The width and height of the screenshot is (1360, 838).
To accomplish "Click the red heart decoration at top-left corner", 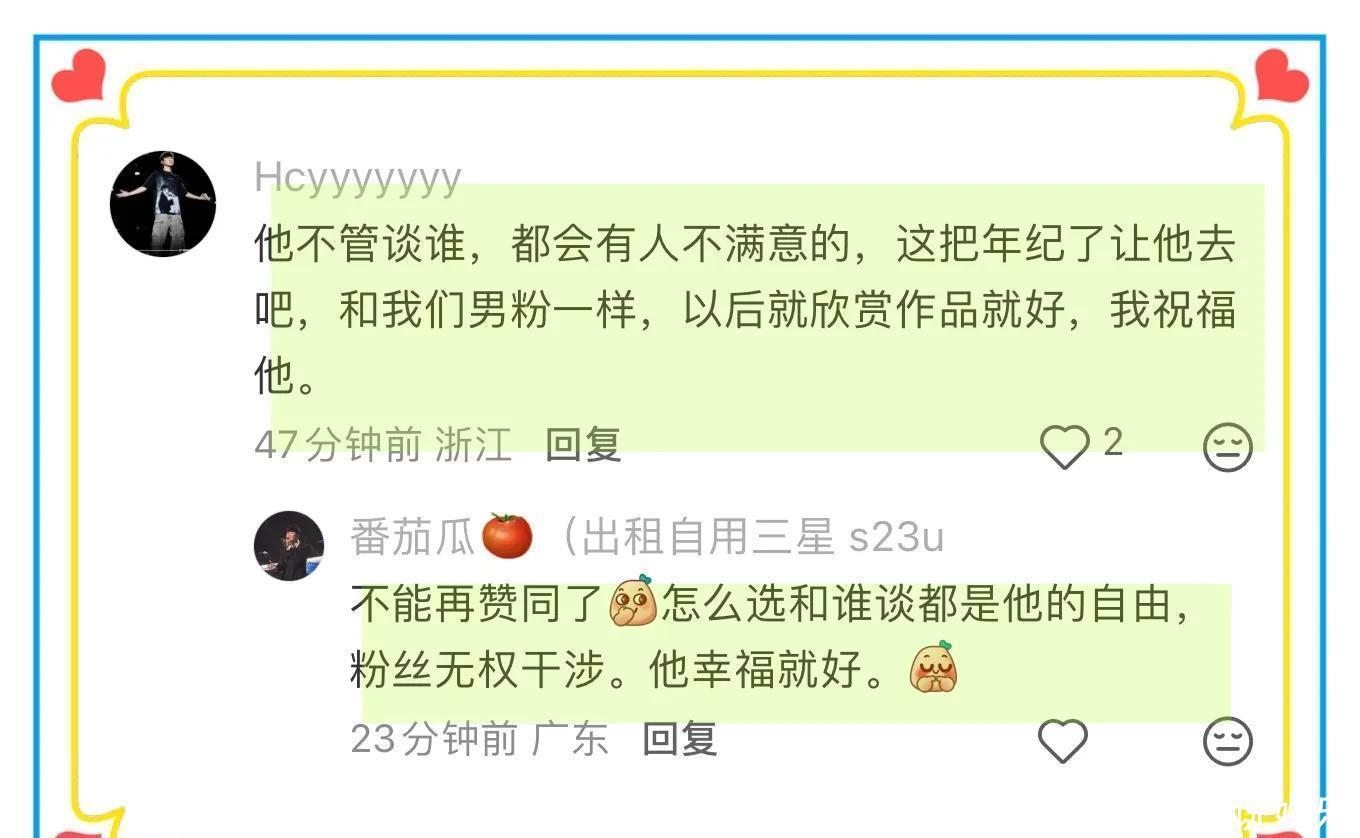I will pos(78,76).
